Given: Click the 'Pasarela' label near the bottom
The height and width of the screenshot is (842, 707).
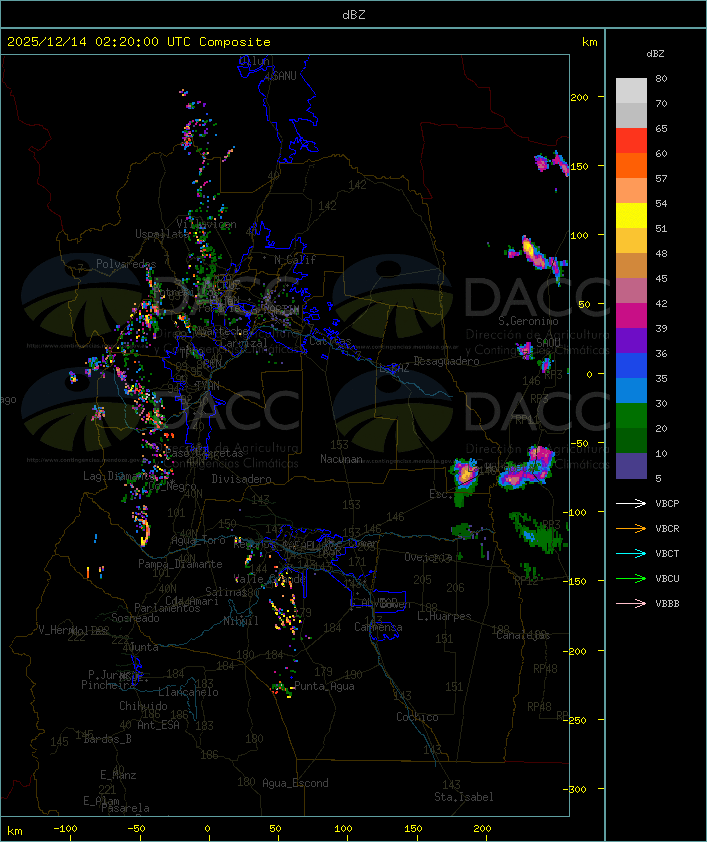Looking at the screenshot, I should click(x=125, y=808).
